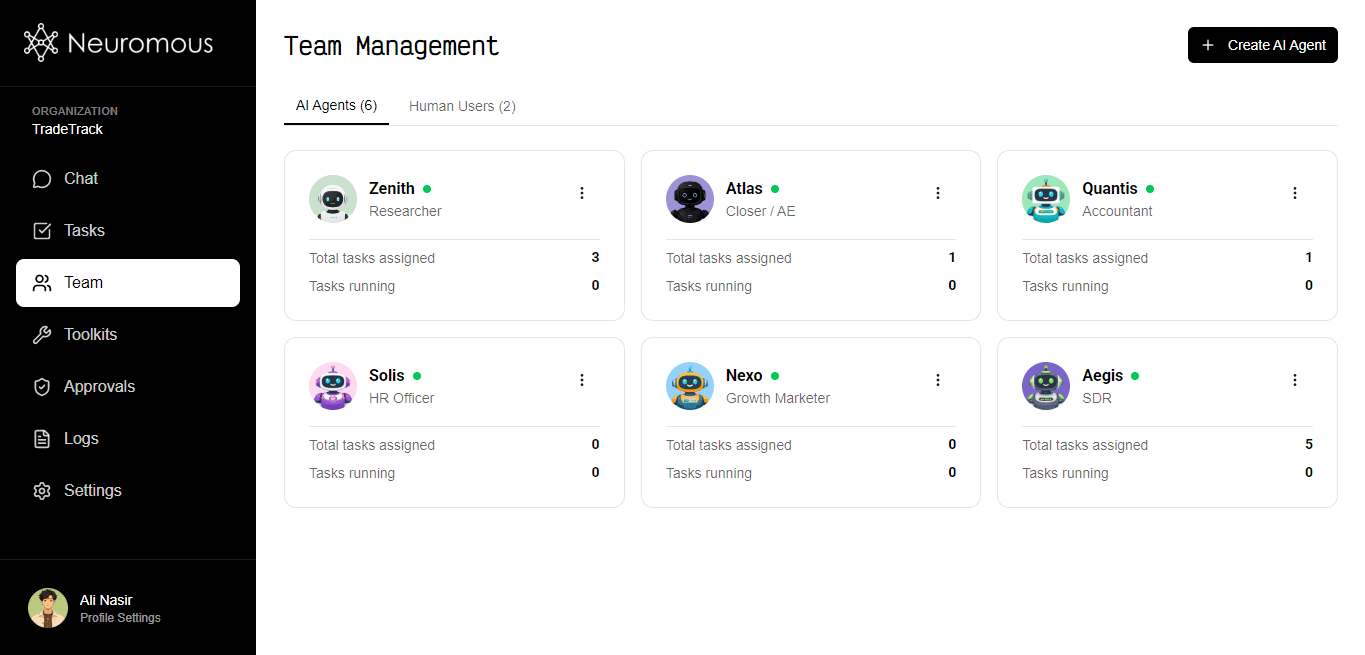
Task: Click the Nexo agent name
Action: point(744,375)
